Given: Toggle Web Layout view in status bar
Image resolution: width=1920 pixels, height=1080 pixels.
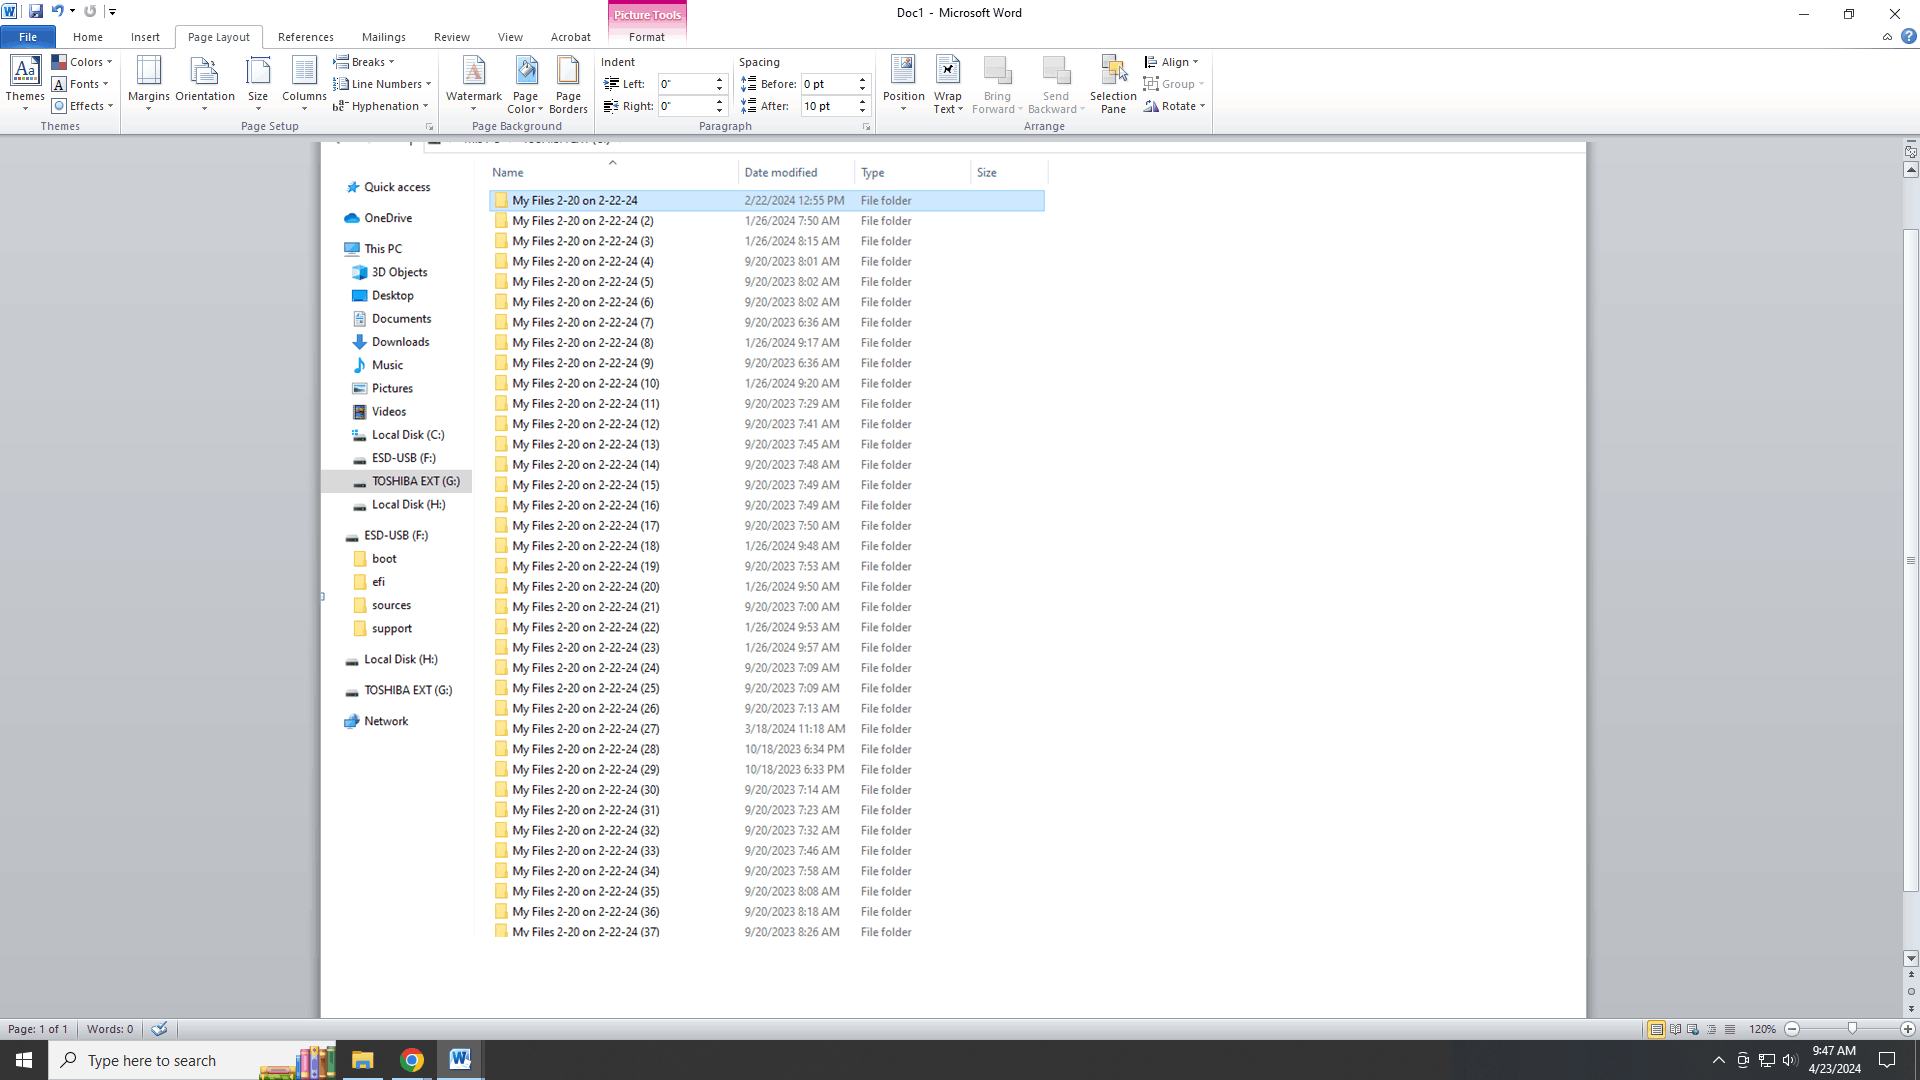Looking at the screenshot, I should [x=1693, y=1029].
